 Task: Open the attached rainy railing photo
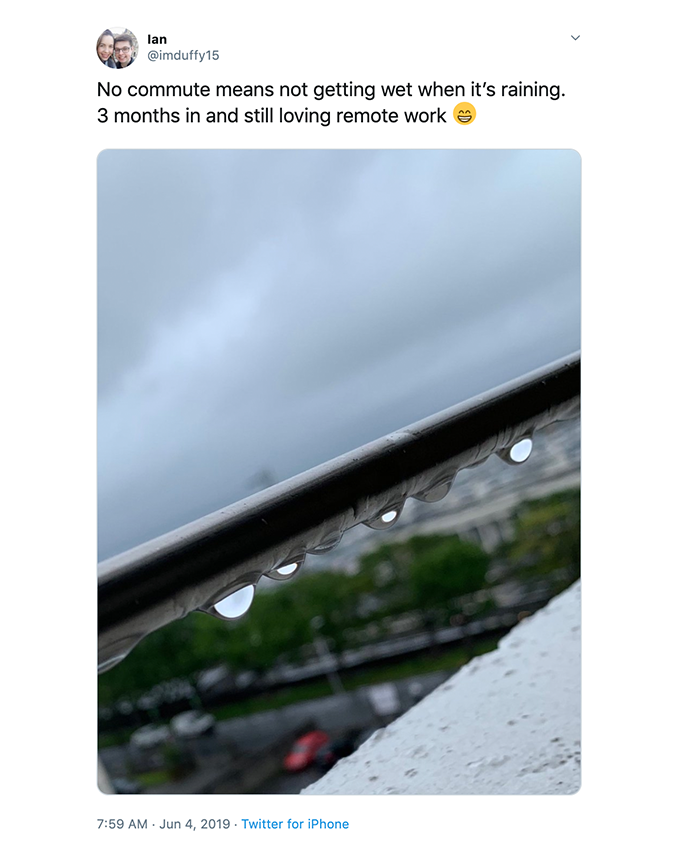(339, 472)
